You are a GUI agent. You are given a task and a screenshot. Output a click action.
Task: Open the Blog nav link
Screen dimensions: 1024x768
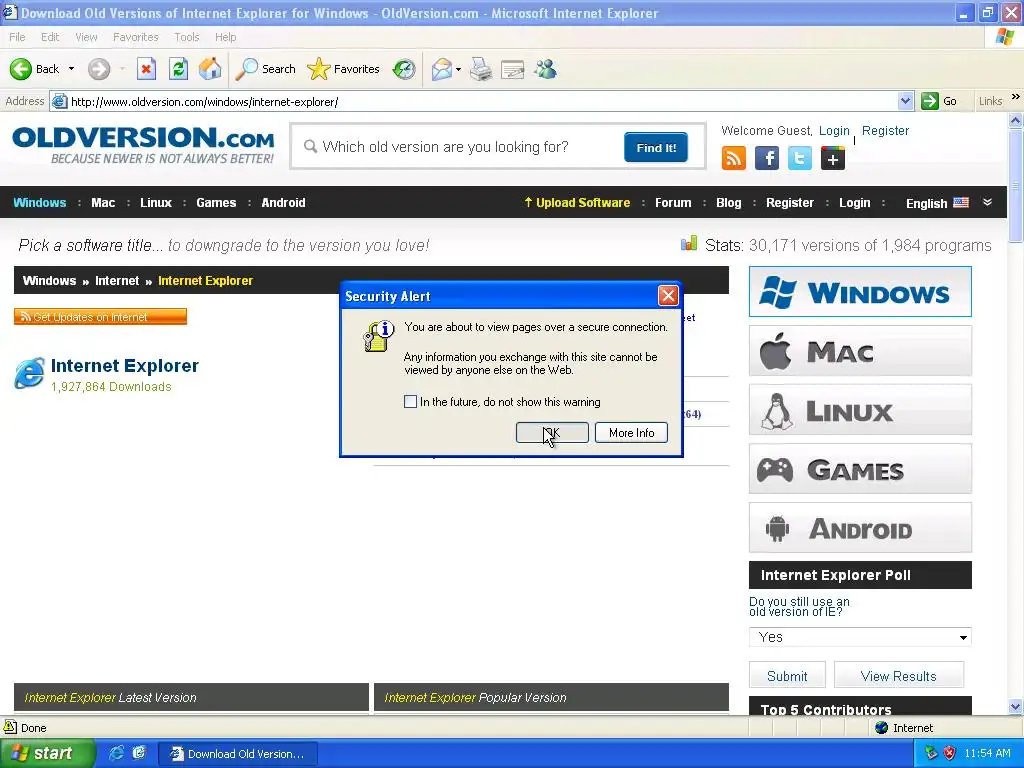click(x=728, y=202)
